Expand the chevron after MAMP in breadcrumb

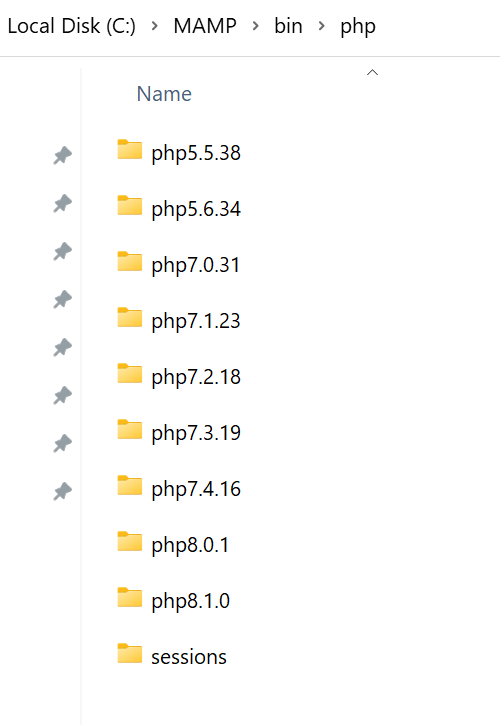255,26
